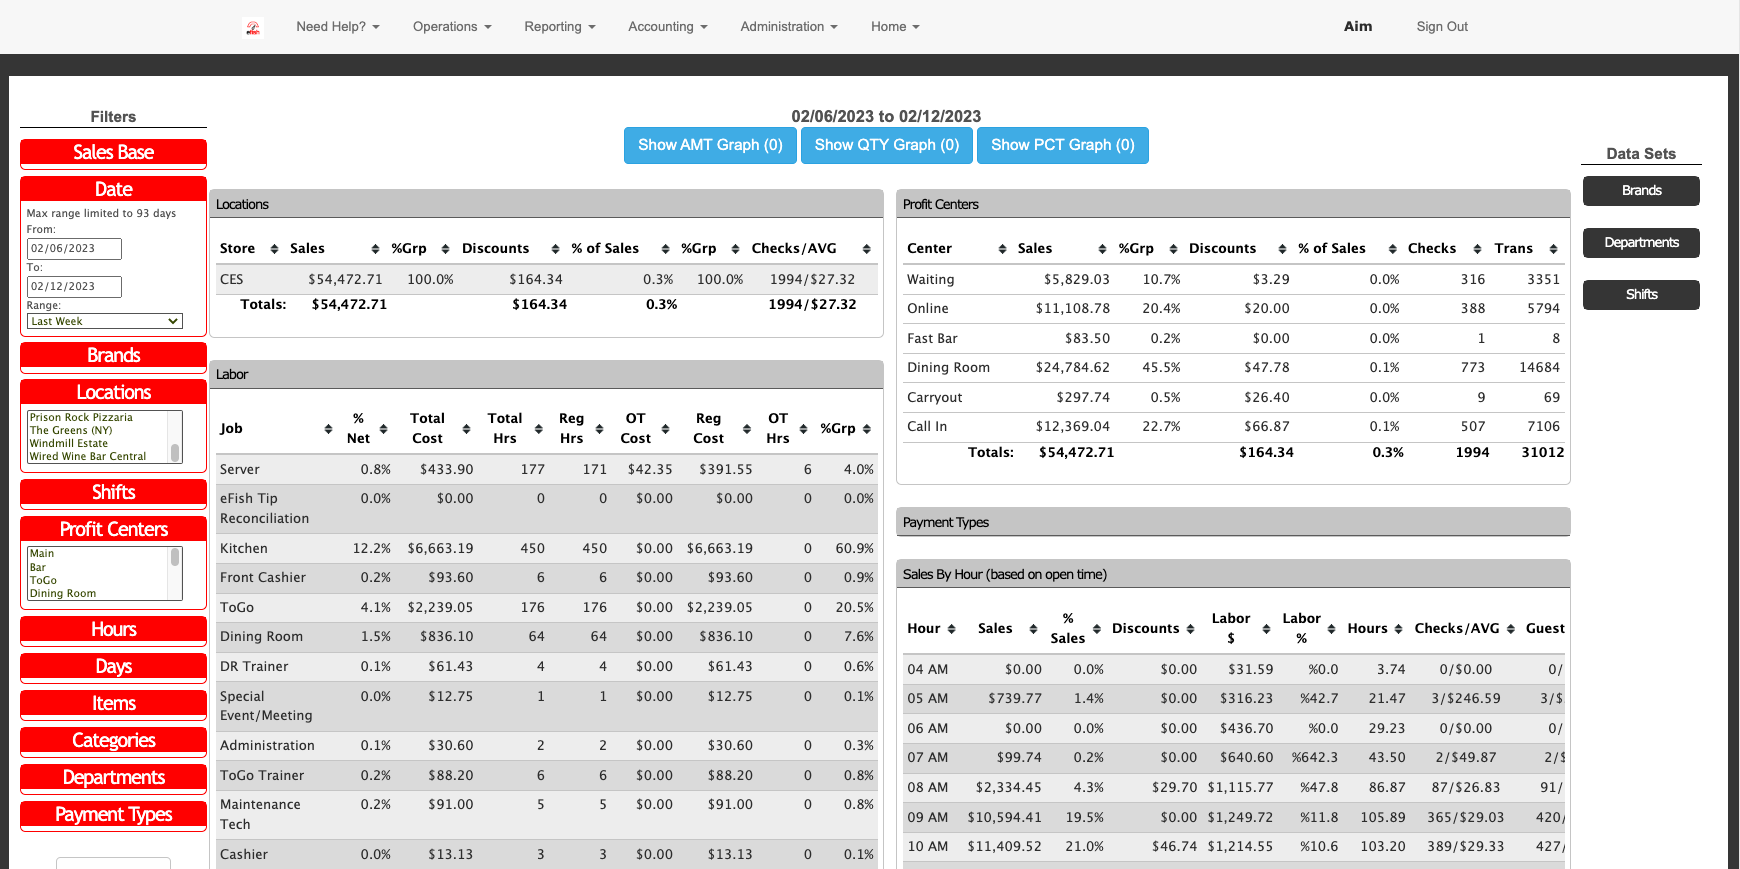Click the From date field
The height and width of the screenshot is (869, 1740).
point(74,249)
